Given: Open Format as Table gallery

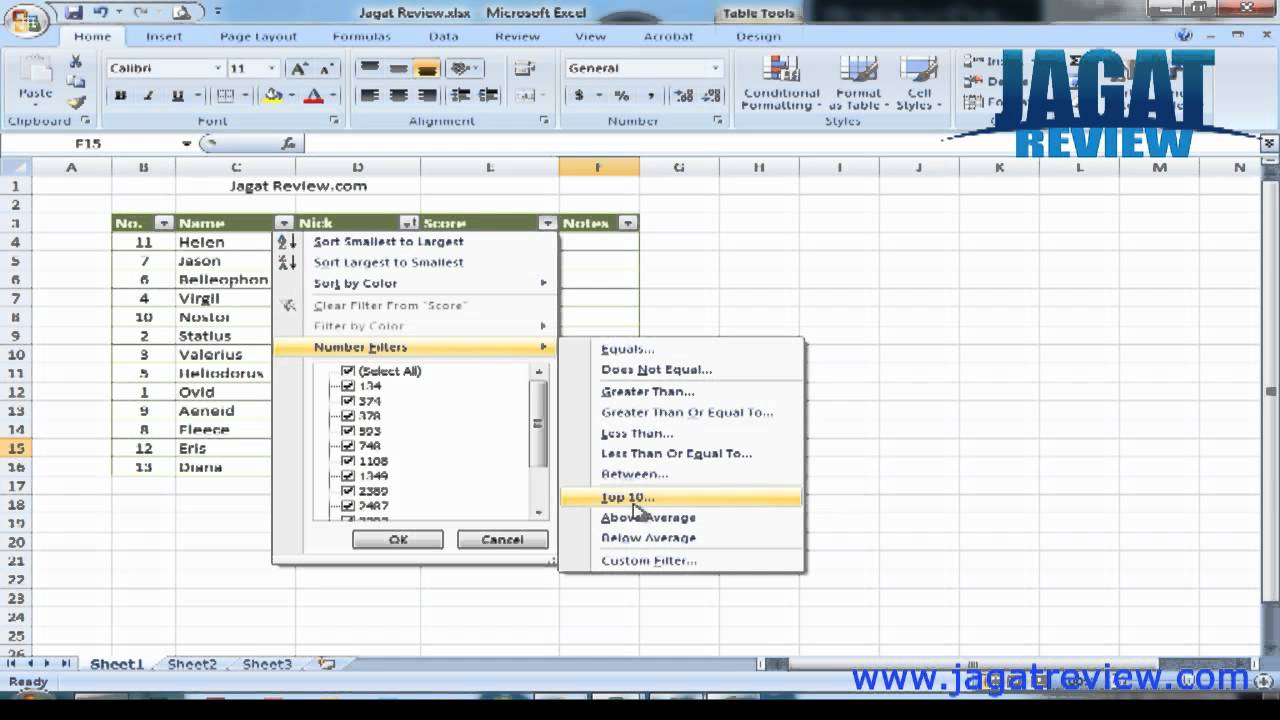Looking at the screenshot, I should point(858,82).
